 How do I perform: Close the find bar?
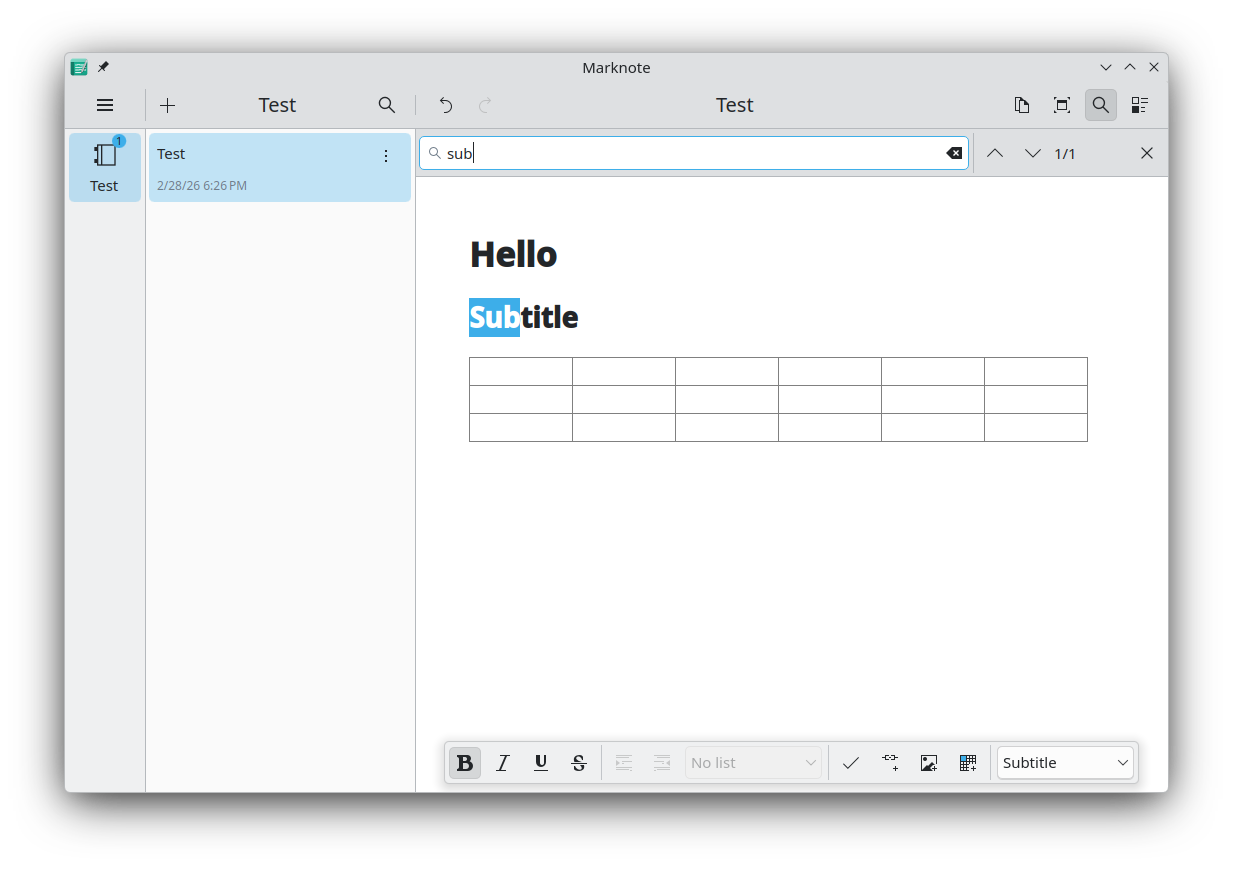point(1147,153)
